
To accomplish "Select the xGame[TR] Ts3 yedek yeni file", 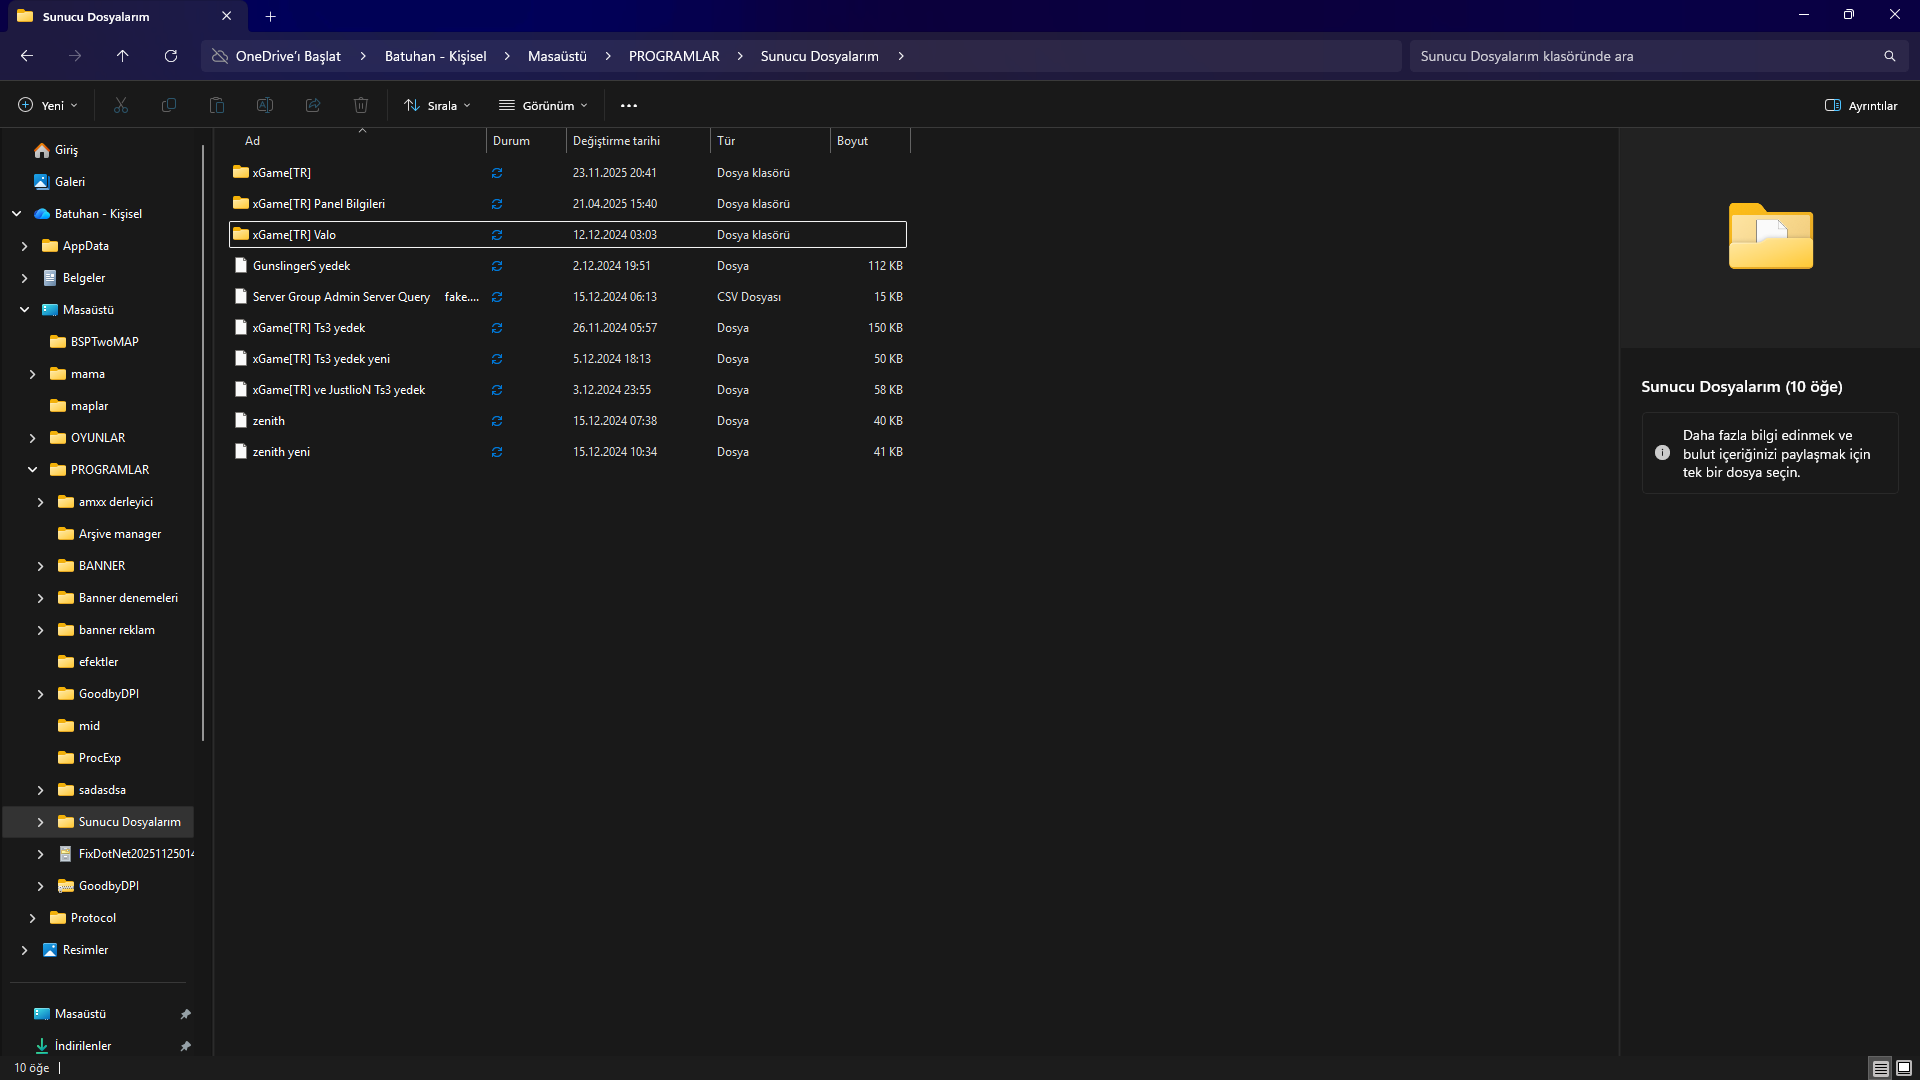I will (568, 359).
